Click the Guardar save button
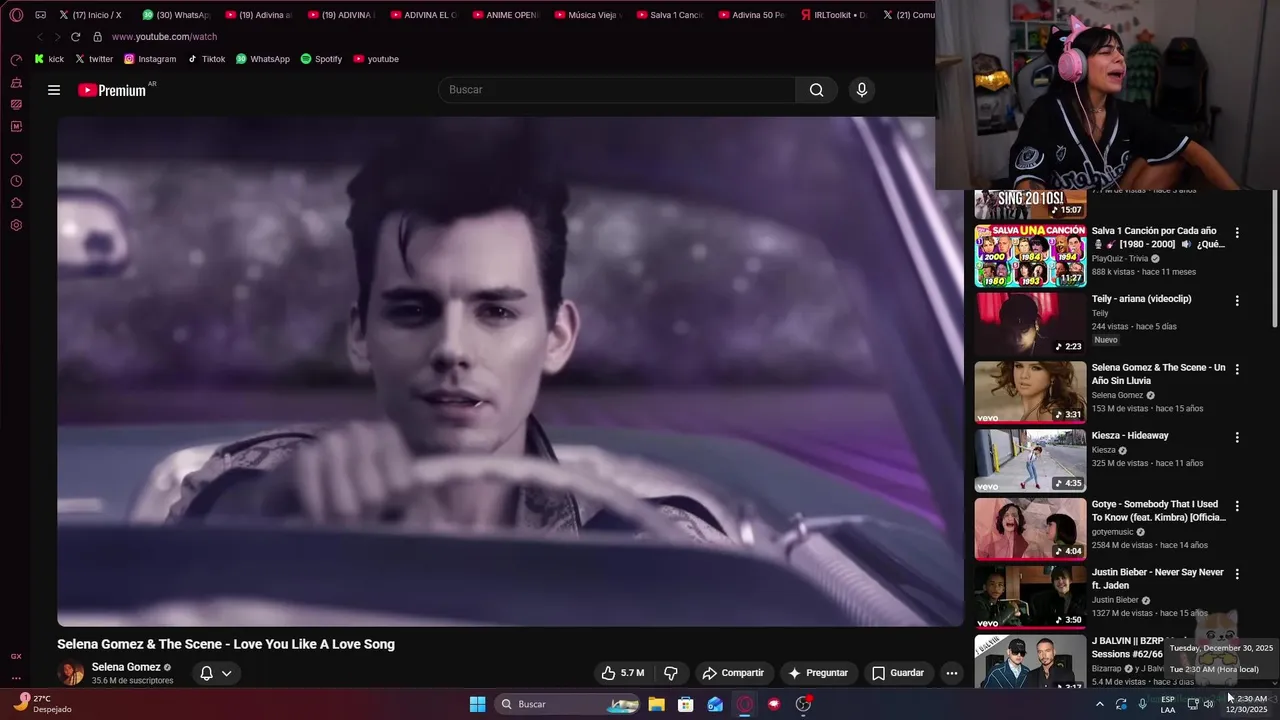This screenshot has width=1280, height=720. pos(897,673)
